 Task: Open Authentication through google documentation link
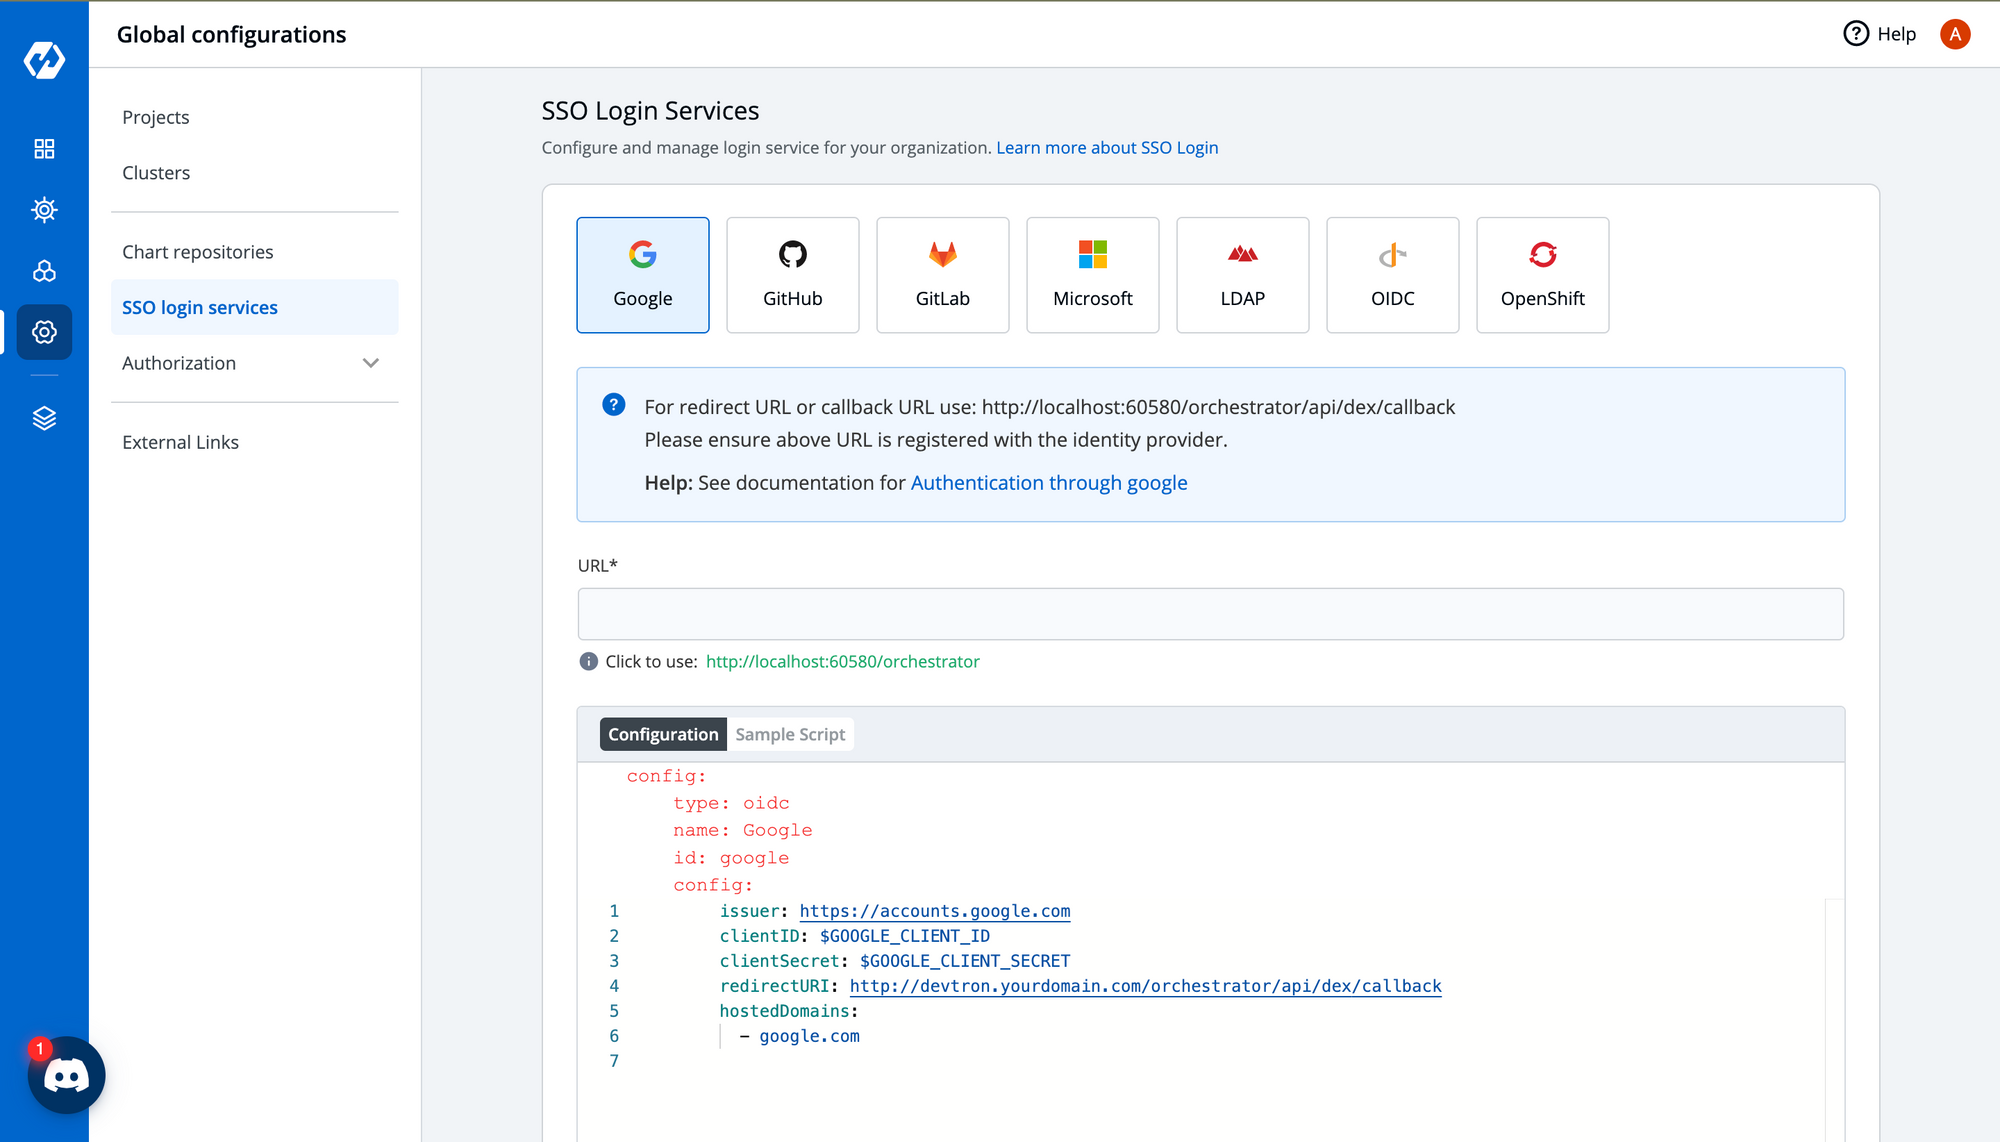(1049, 483)
